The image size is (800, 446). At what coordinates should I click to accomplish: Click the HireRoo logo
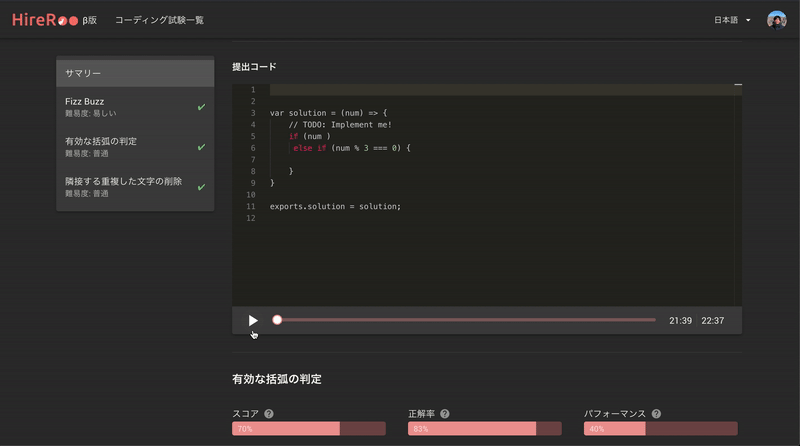(45, 20)
